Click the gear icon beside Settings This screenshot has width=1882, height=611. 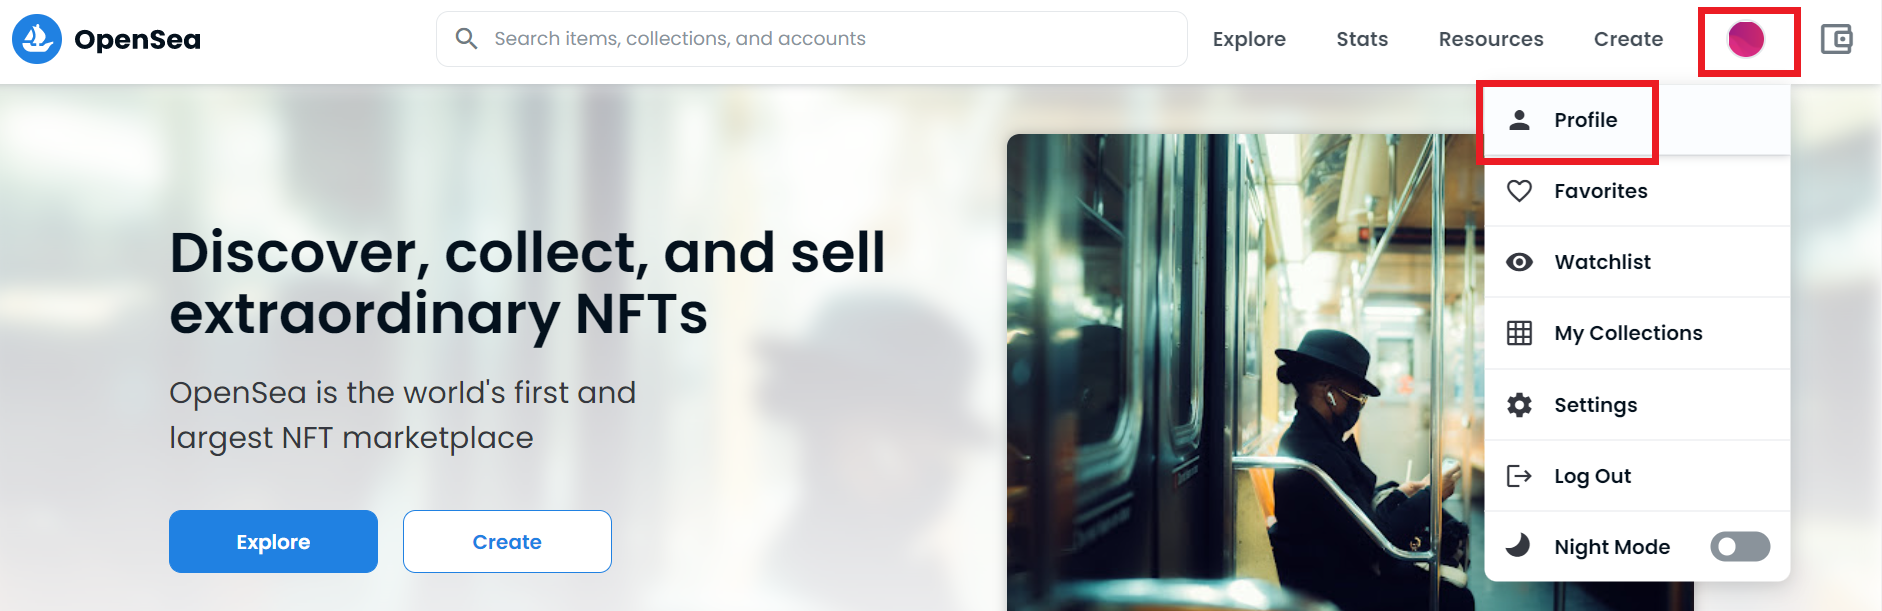(1519, 405)
